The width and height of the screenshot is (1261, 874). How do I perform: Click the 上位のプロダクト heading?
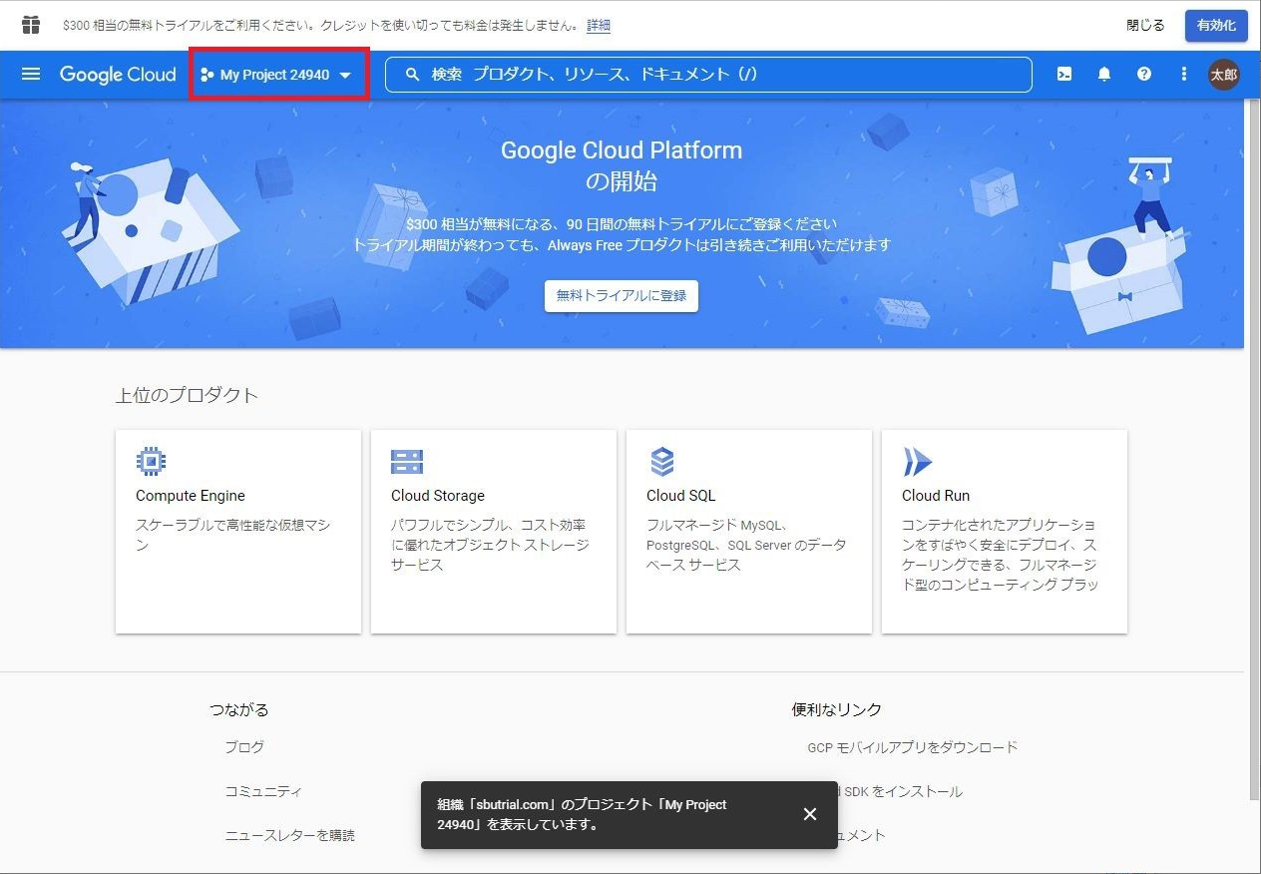(187, 395)
